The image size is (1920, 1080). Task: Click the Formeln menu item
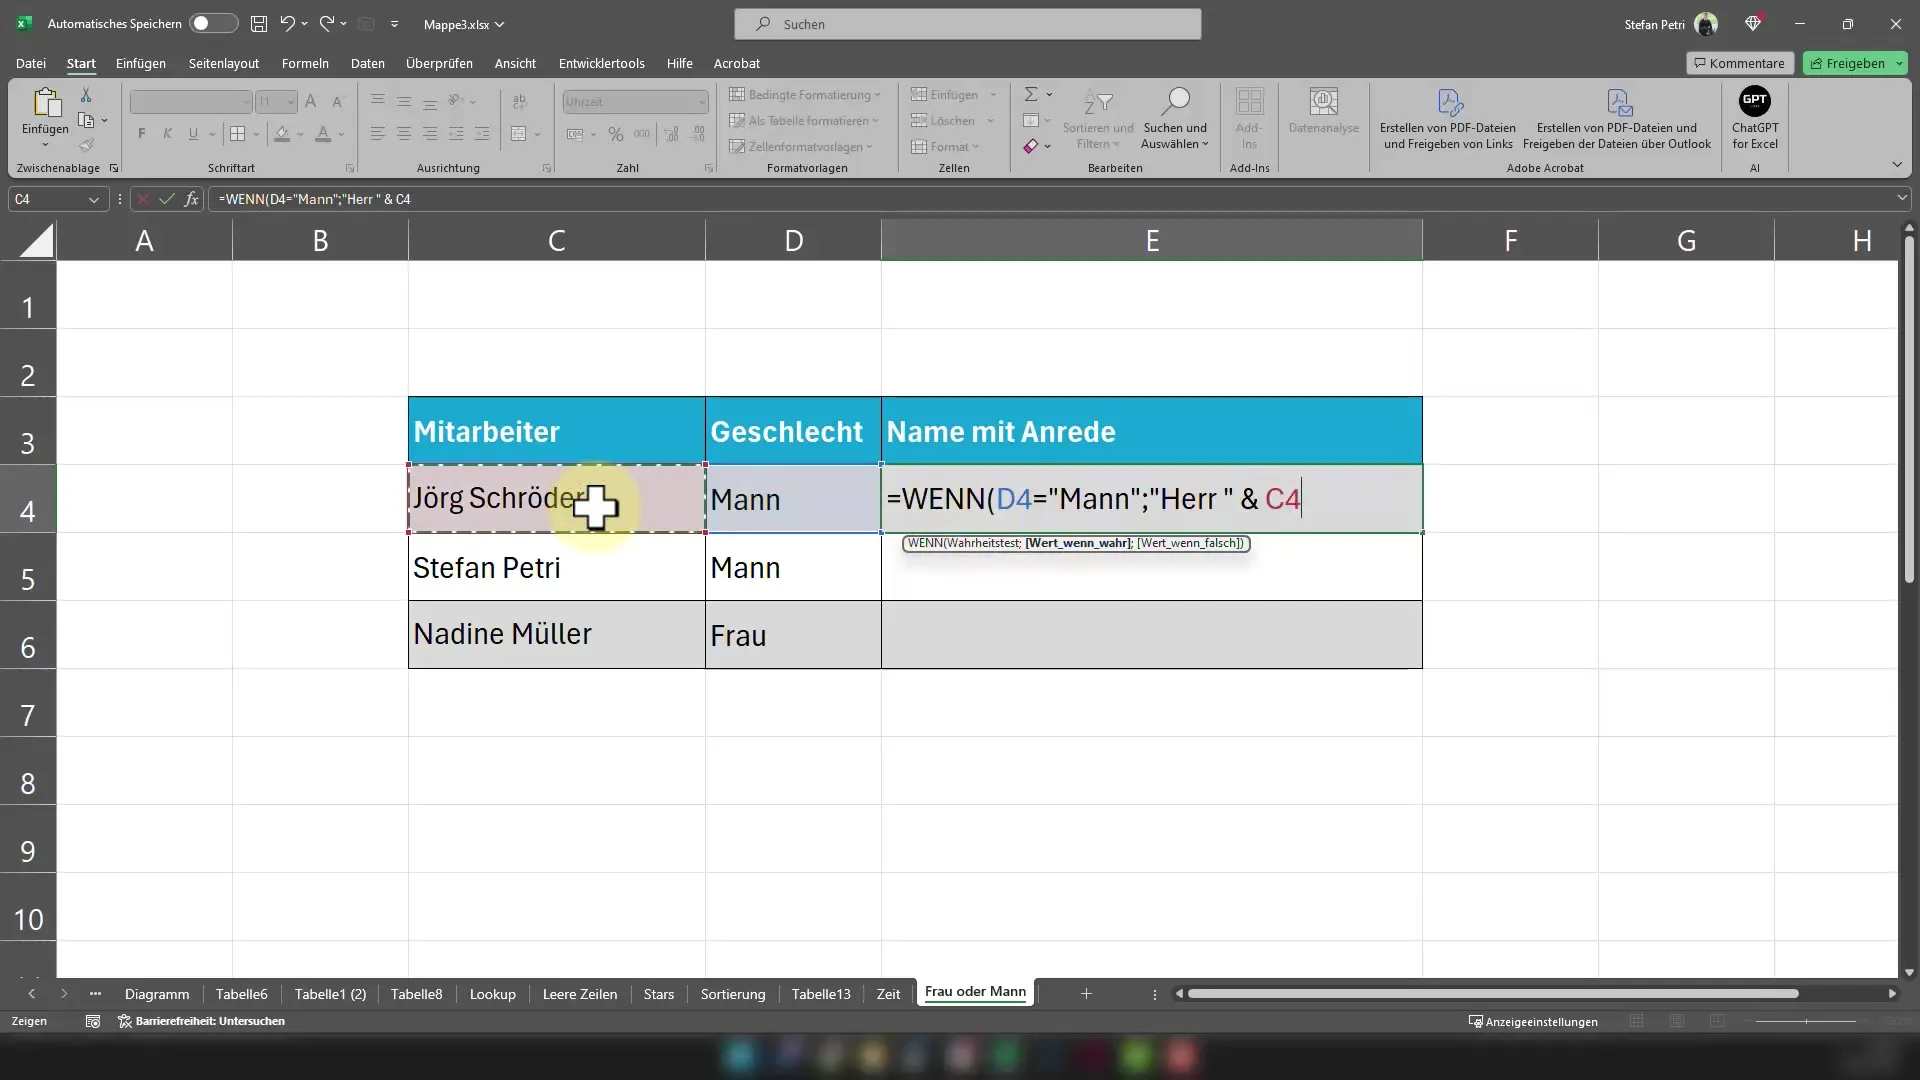pyautogui.click(x=305, y=62)
